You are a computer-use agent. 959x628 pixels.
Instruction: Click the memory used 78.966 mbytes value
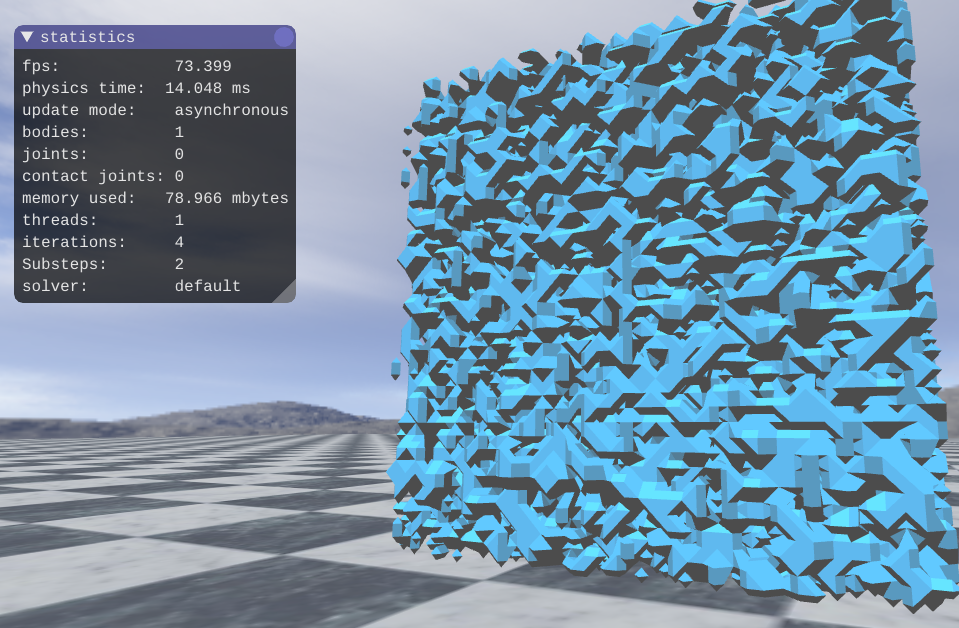226,198
